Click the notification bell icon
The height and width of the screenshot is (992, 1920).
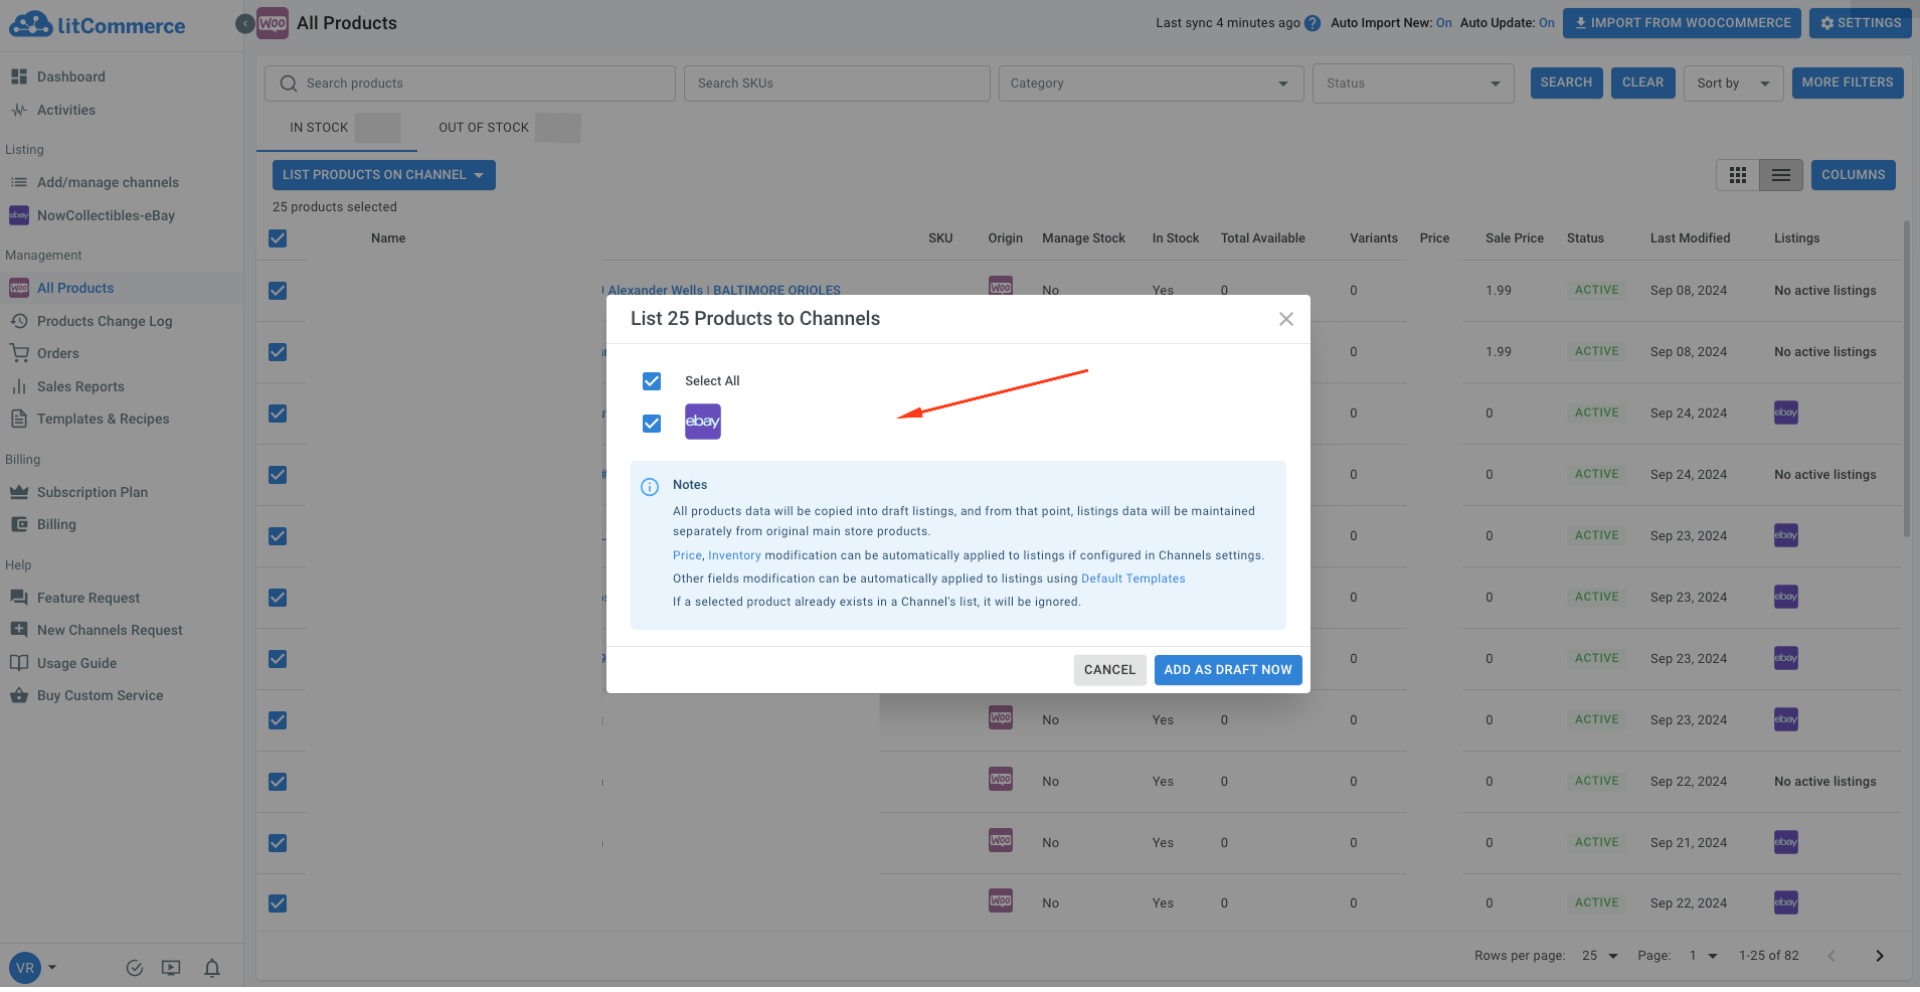point(211,967)
